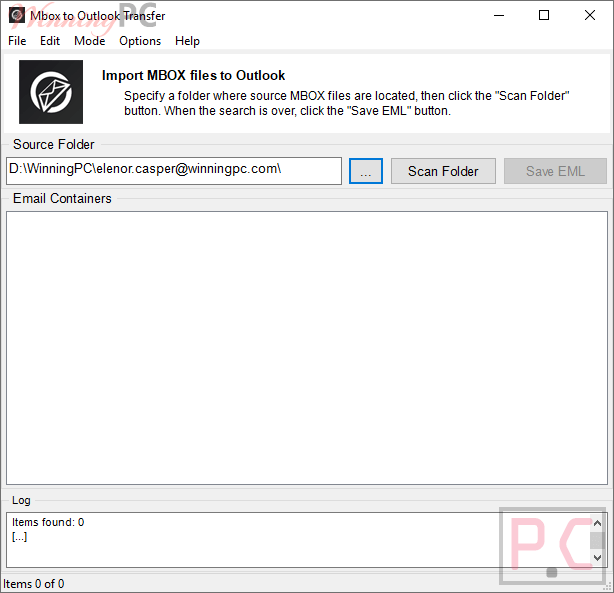Click the "Items 0 of 0" status bar text

click(x=34, y=584)
